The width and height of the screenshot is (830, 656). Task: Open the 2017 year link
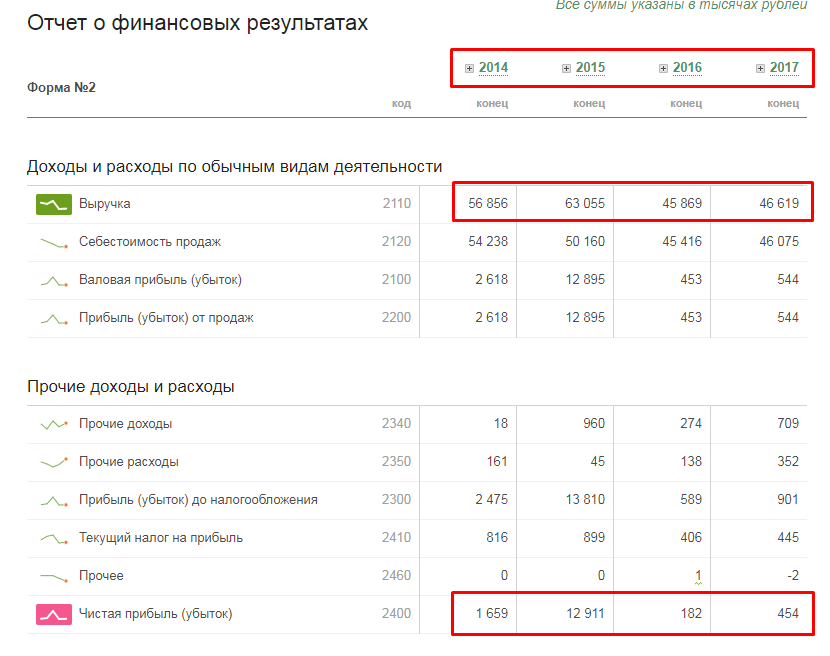coord(784,68)
